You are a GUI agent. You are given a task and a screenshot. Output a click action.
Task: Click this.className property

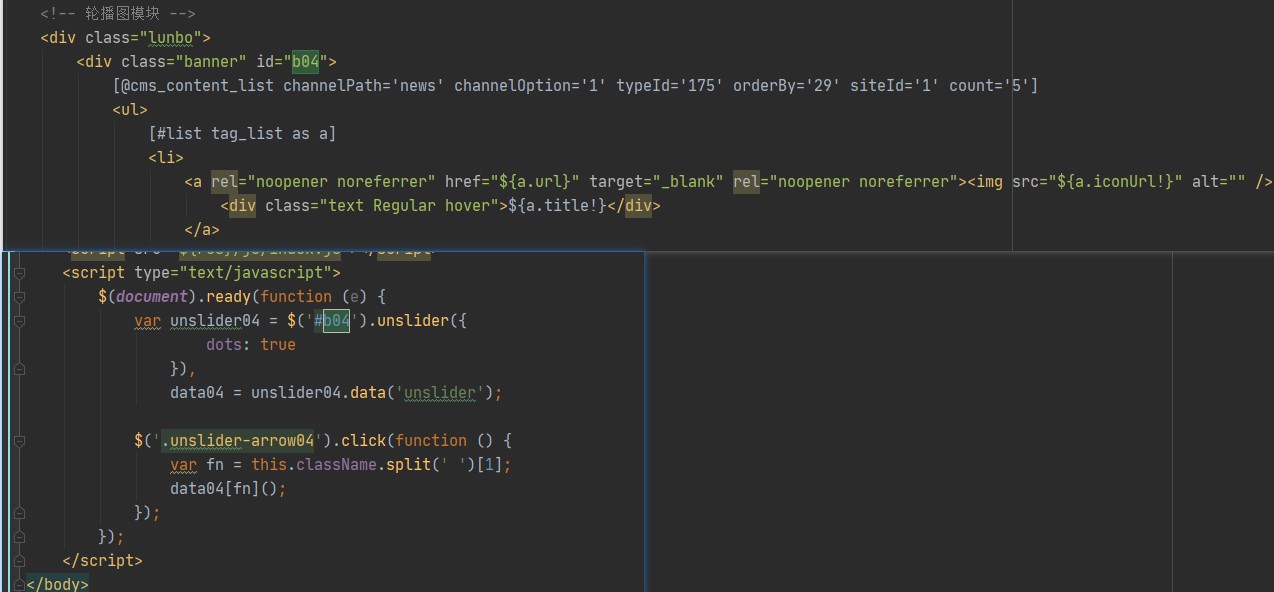pyautogui.click(x=314, y=465)
